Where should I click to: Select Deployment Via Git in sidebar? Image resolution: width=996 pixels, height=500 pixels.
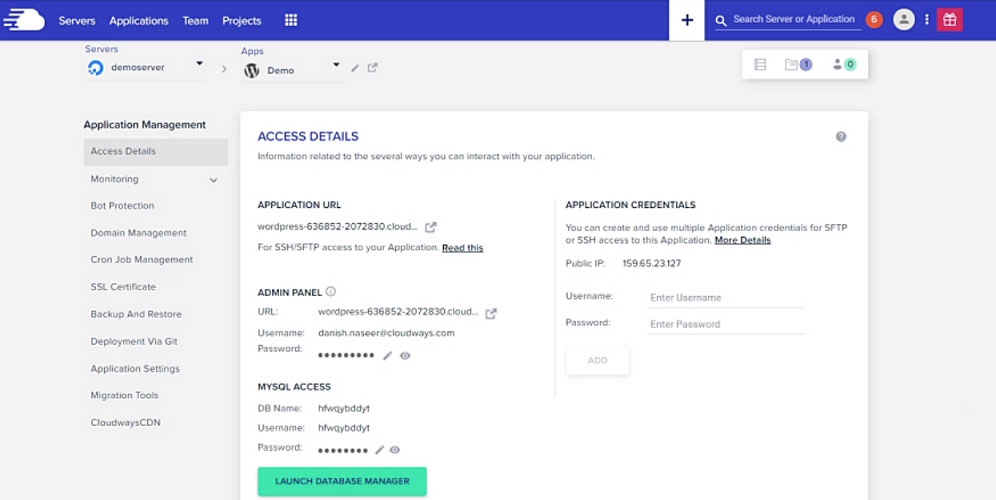click(x=134, y=342)
